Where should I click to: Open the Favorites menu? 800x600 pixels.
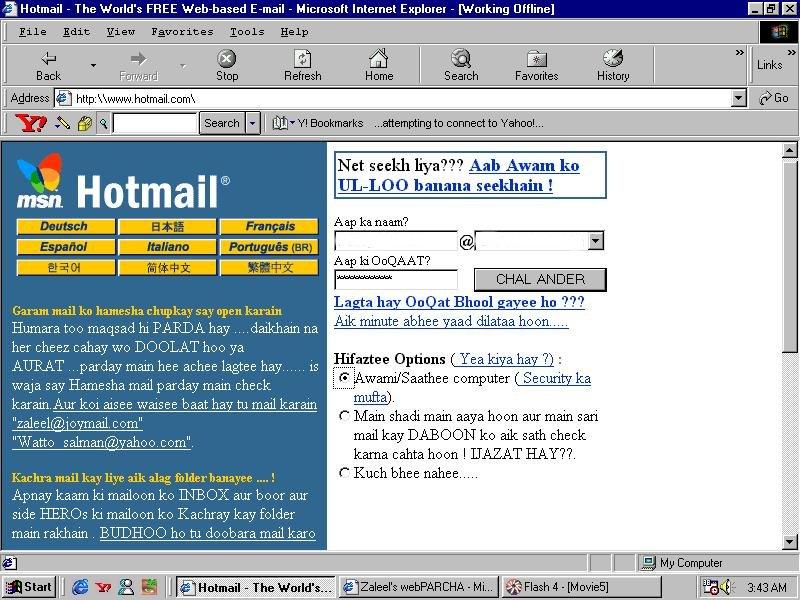pyautogui.click(x=182, y=32)
